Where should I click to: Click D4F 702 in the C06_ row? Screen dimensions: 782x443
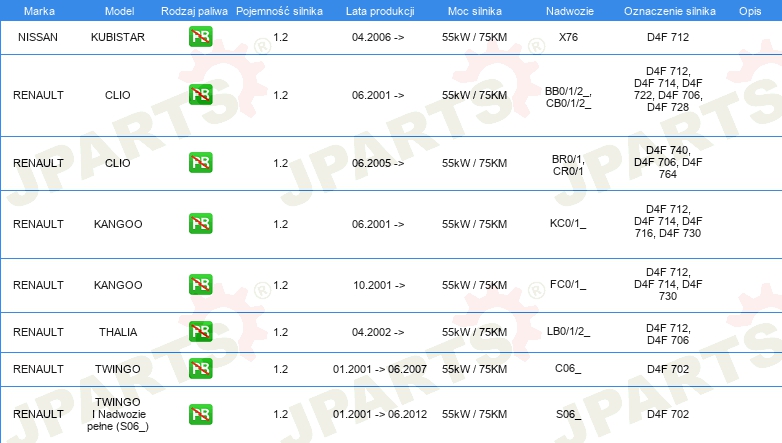668,369
